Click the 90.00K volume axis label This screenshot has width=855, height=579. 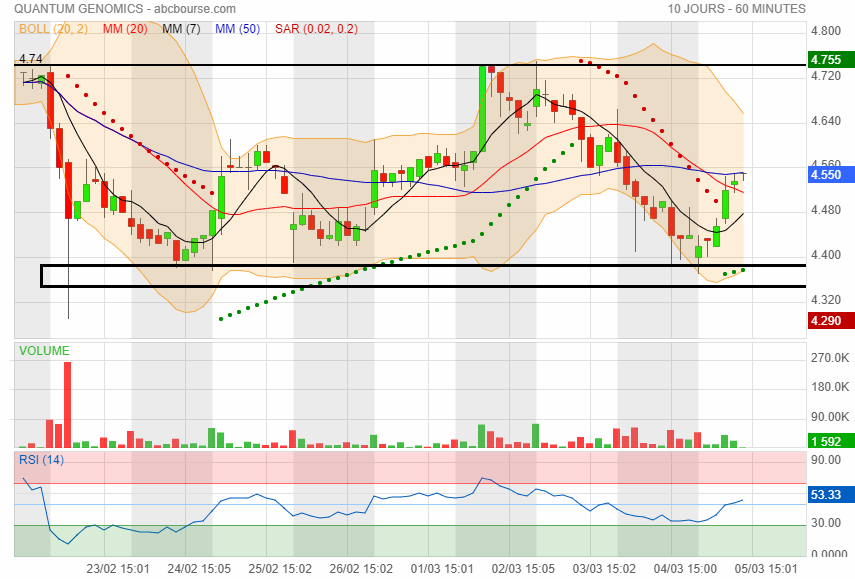tap(830, 417)
